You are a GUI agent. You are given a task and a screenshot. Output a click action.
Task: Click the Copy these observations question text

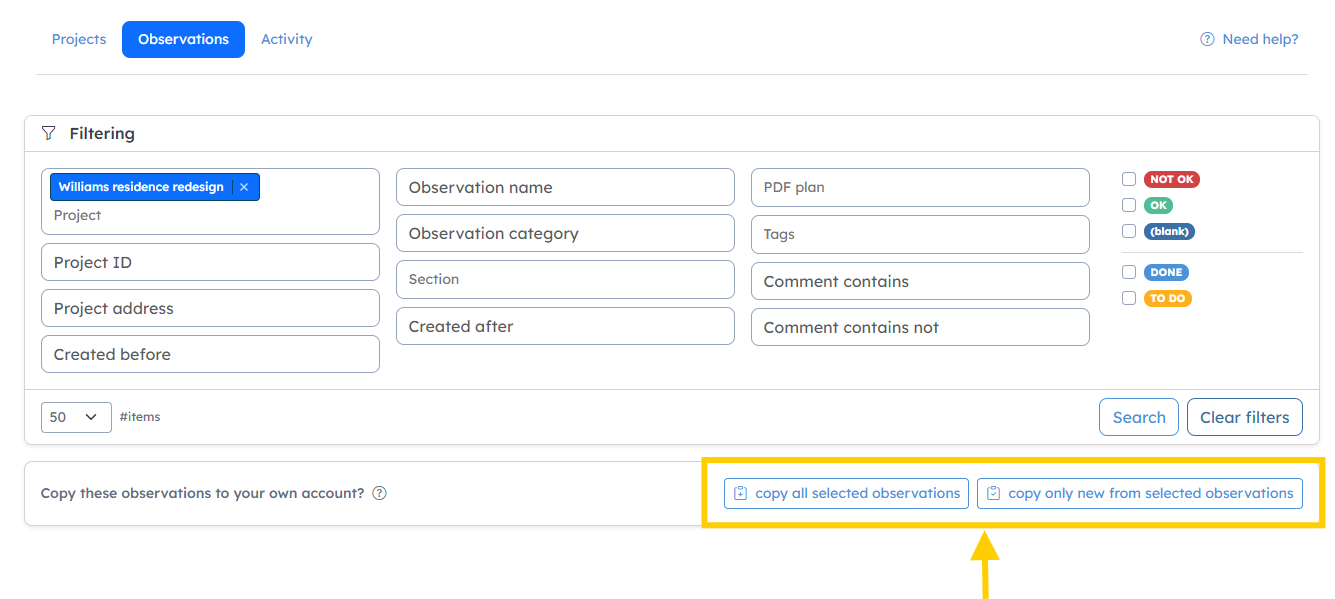(202, 493)
